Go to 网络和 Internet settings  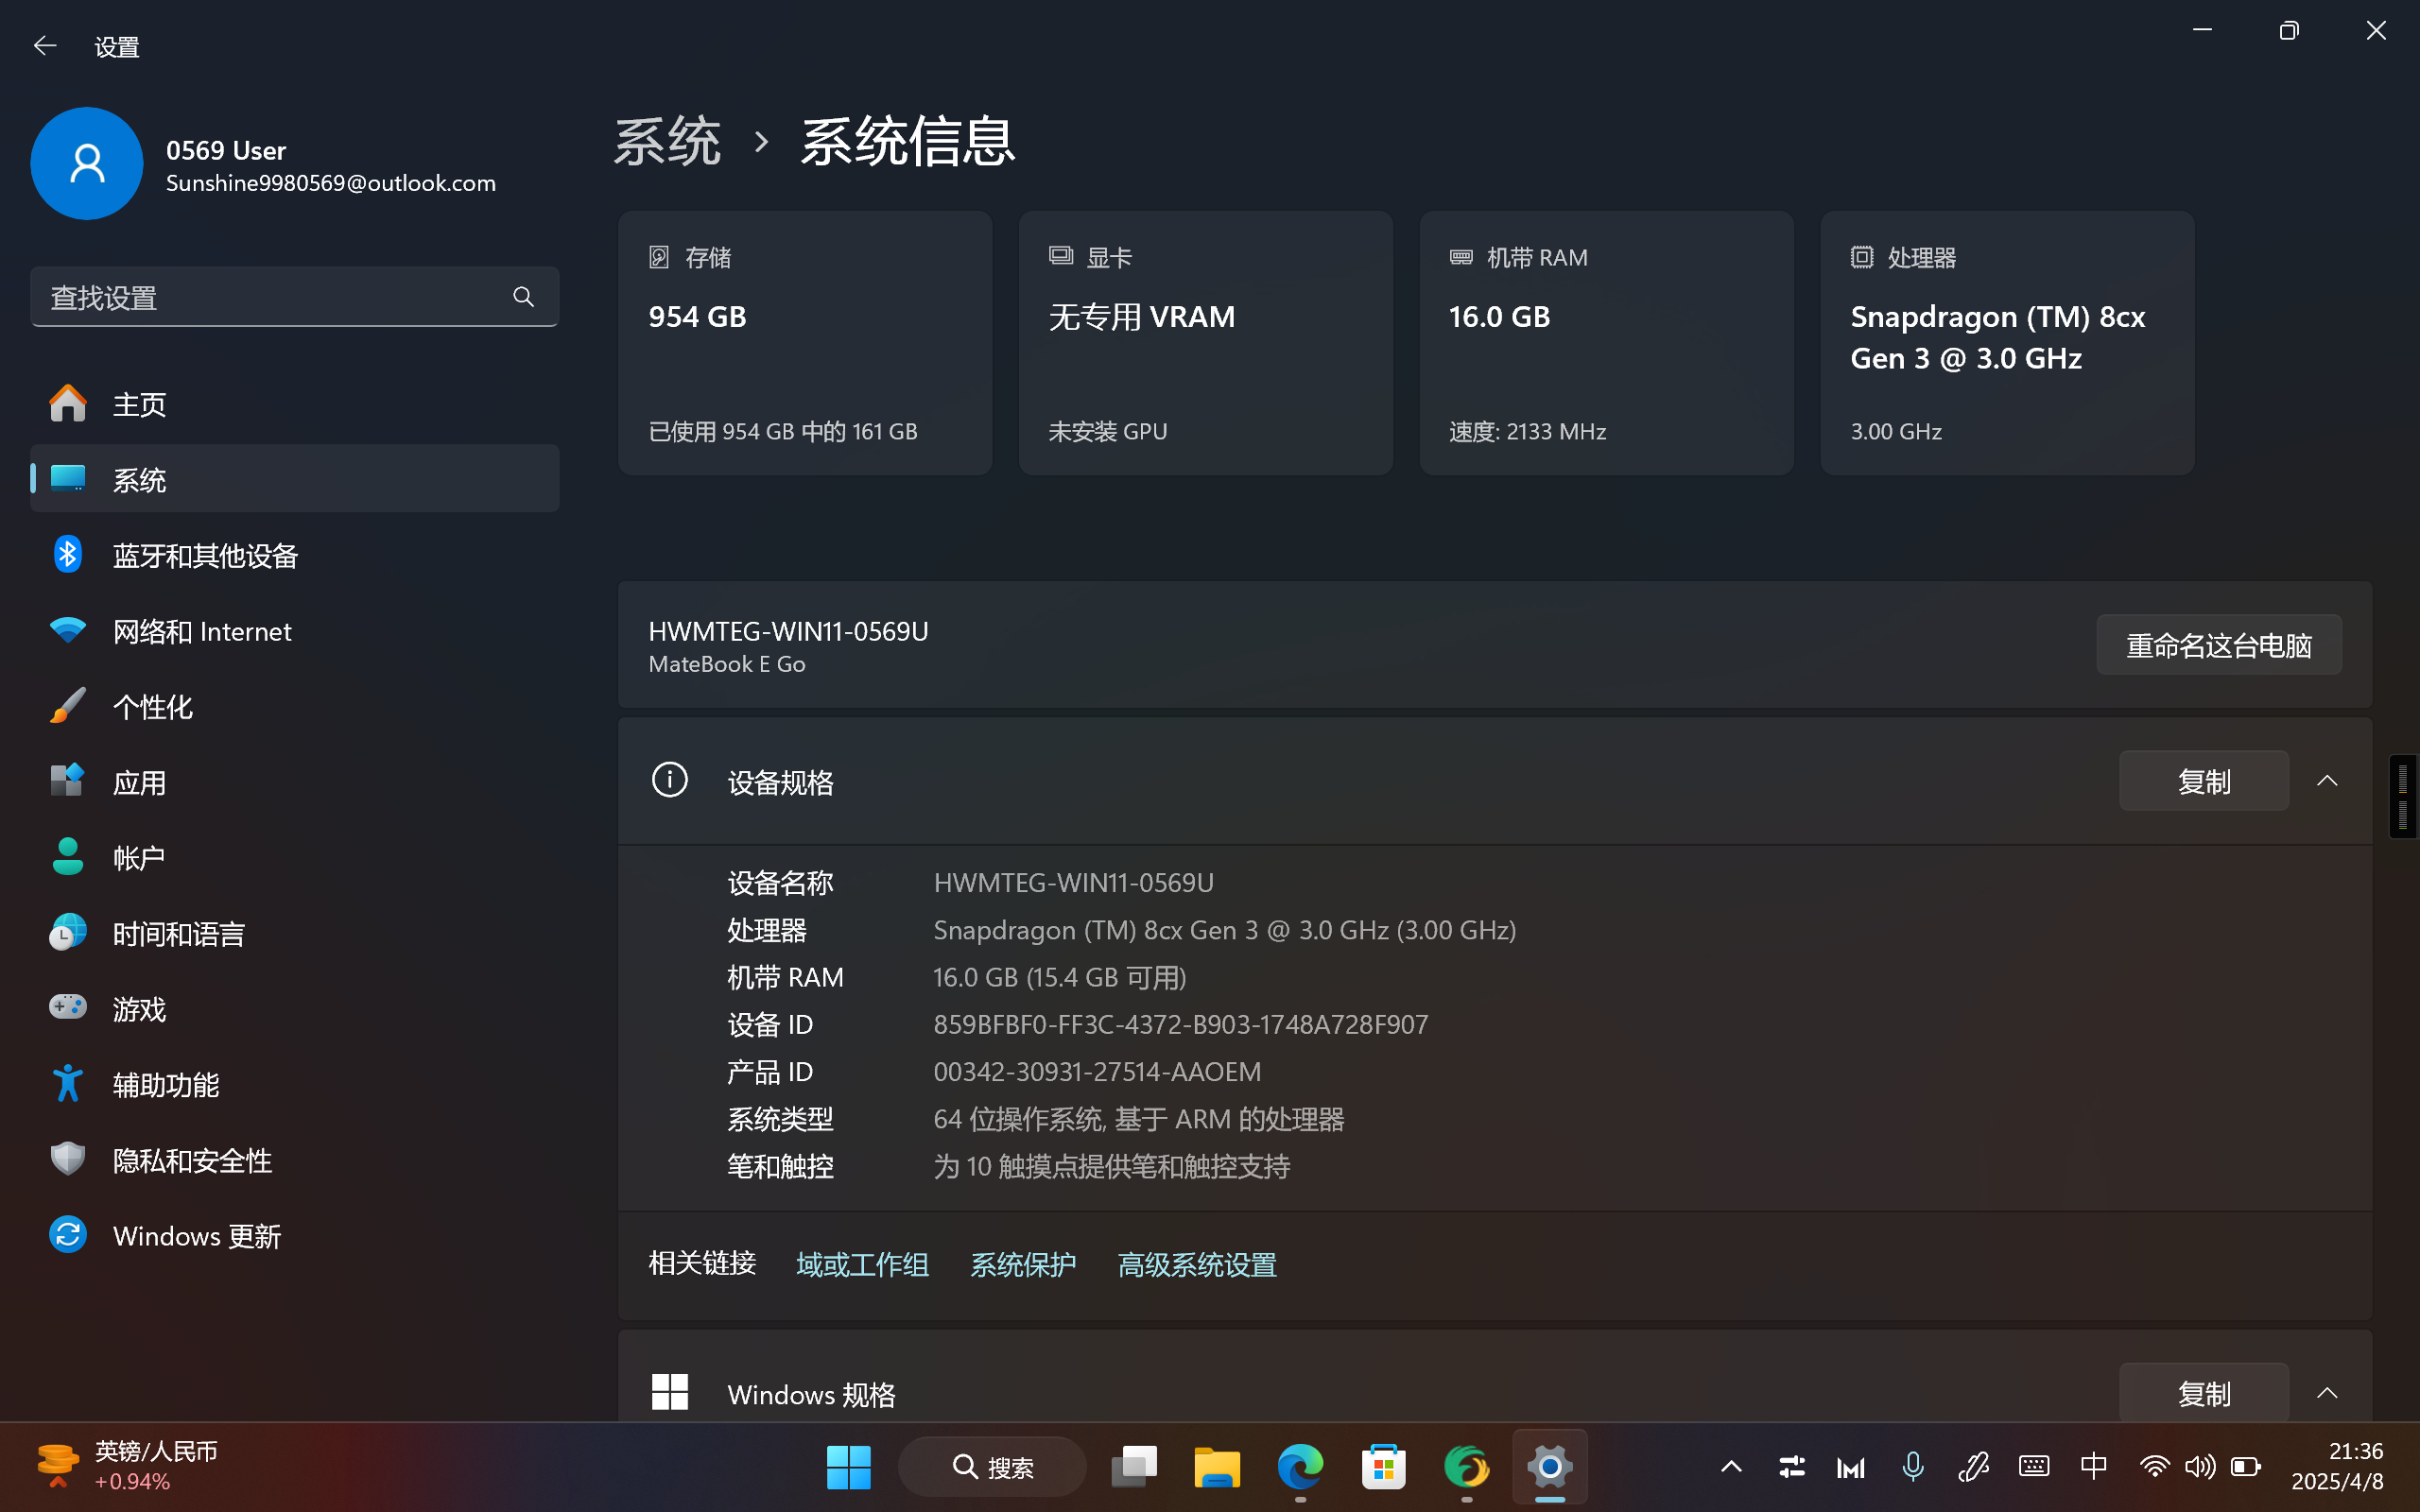point(202,631)
